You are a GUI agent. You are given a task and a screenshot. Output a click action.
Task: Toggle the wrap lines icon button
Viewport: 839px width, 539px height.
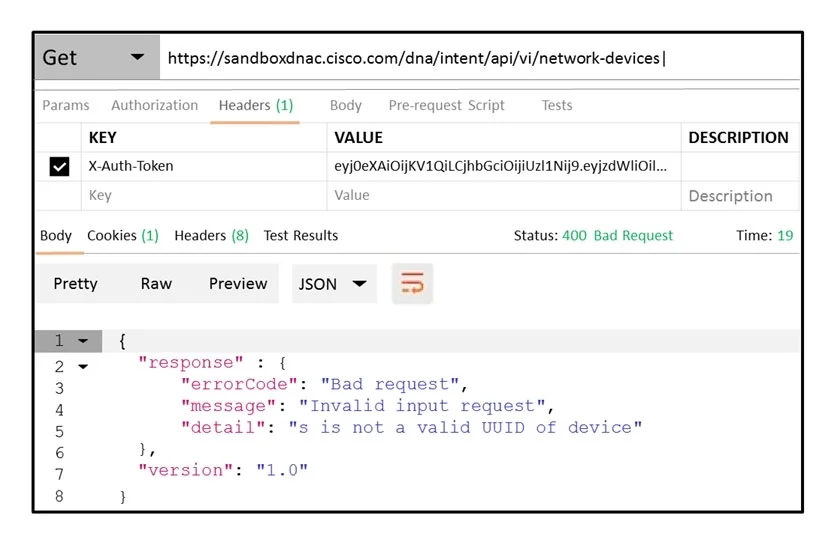point(412,283)
